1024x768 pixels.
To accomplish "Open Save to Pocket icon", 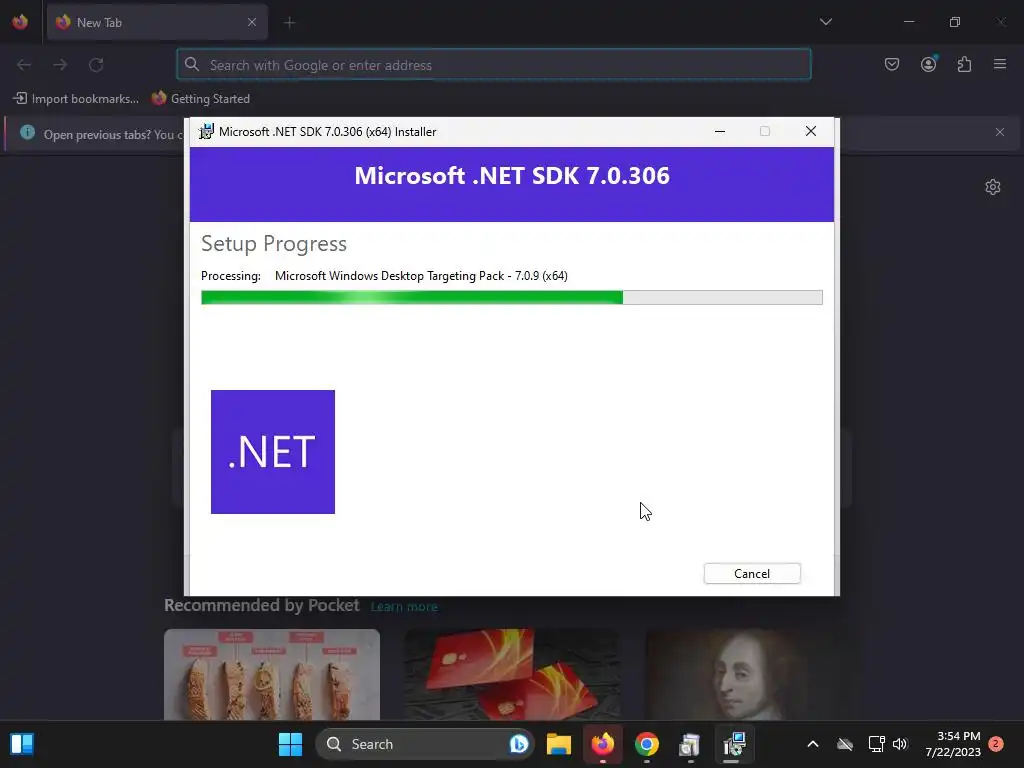I will pyautogui.click(x=891, y=64).
